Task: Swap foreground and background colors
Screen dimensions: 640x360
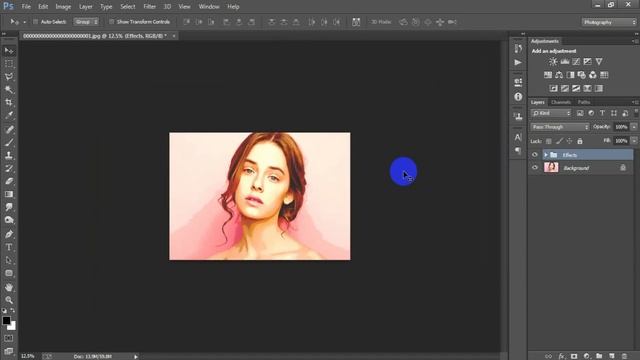Action: coord(13,311)
